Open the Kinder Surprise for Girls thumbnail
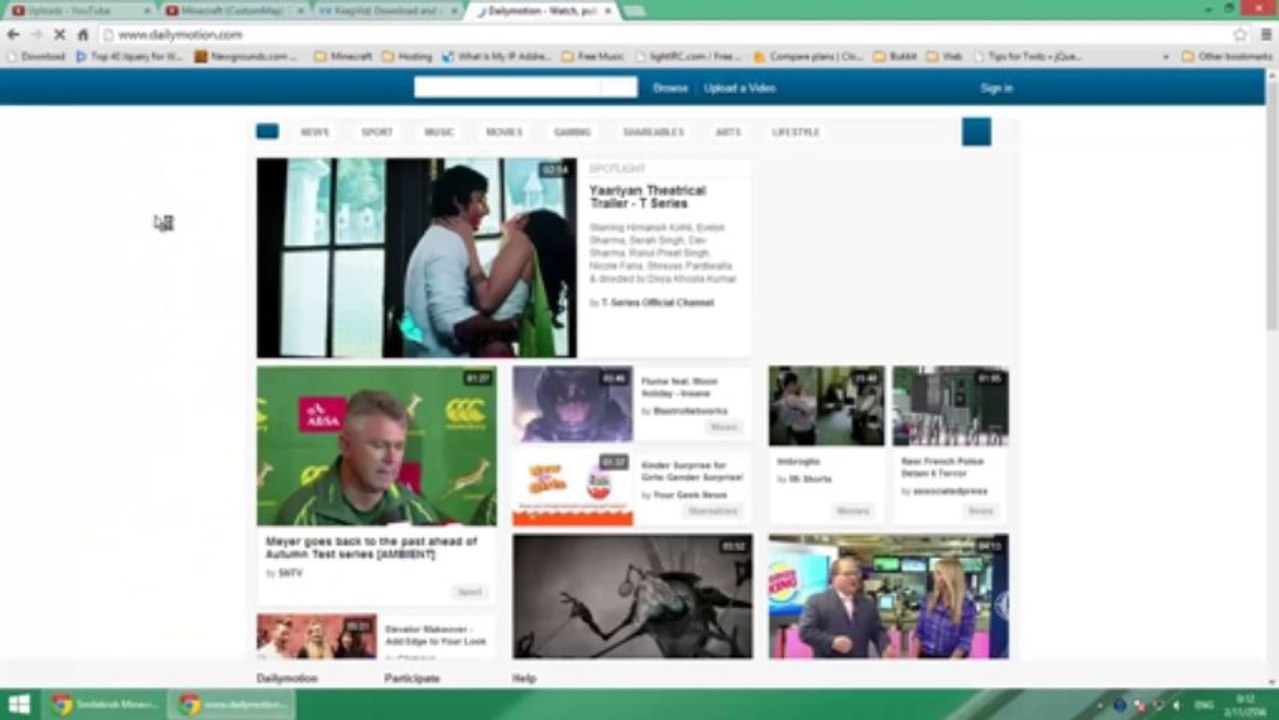1279x720 pixels. click(x=572, y=489)
